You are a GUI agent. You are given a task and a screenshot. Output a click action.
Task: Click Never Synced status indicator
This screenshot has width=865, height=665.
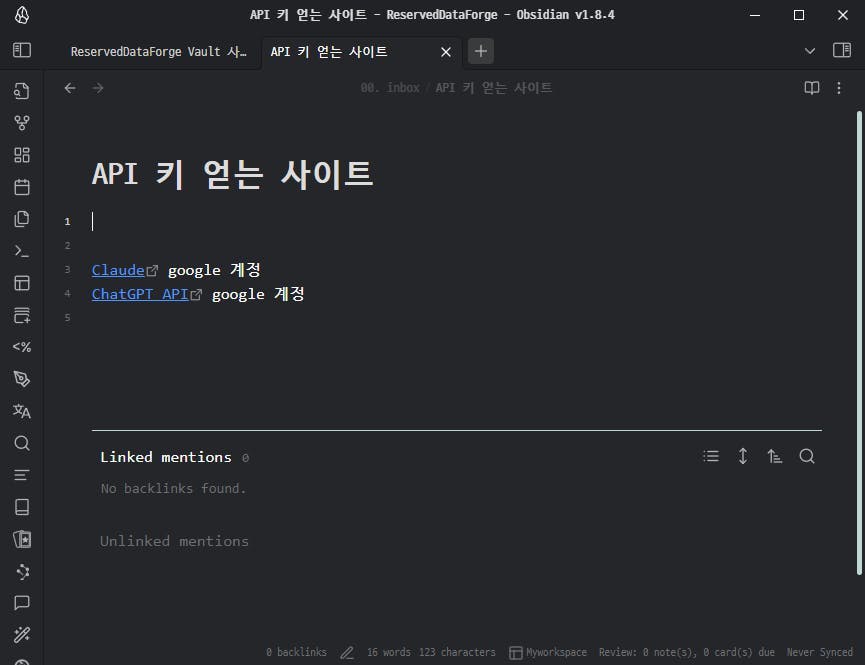pos(819,652)
